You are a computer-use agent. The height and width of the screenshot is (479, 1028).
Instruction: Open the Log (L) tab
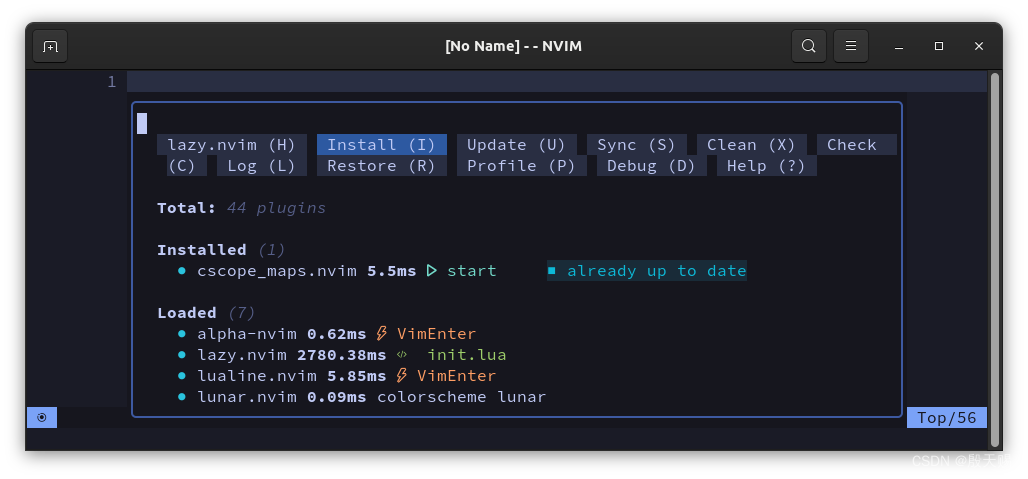262,166
